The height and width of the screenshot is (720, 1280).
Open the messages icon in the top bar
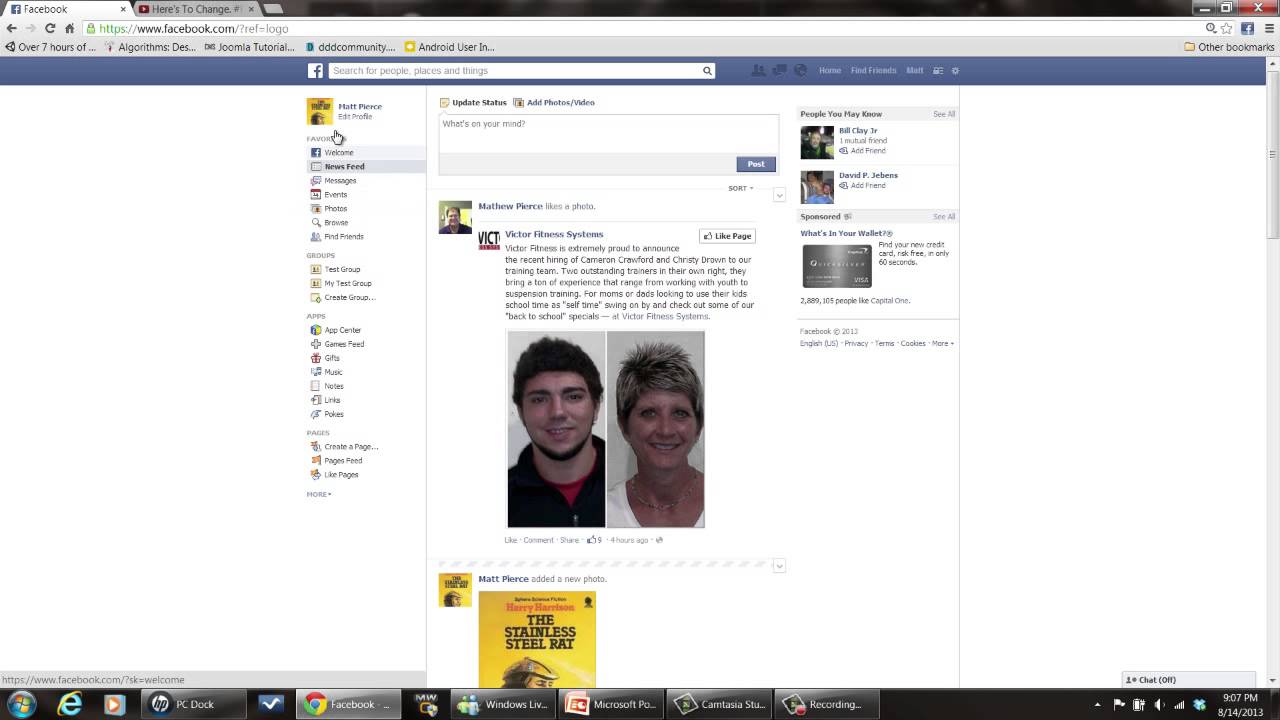[779, 70]
